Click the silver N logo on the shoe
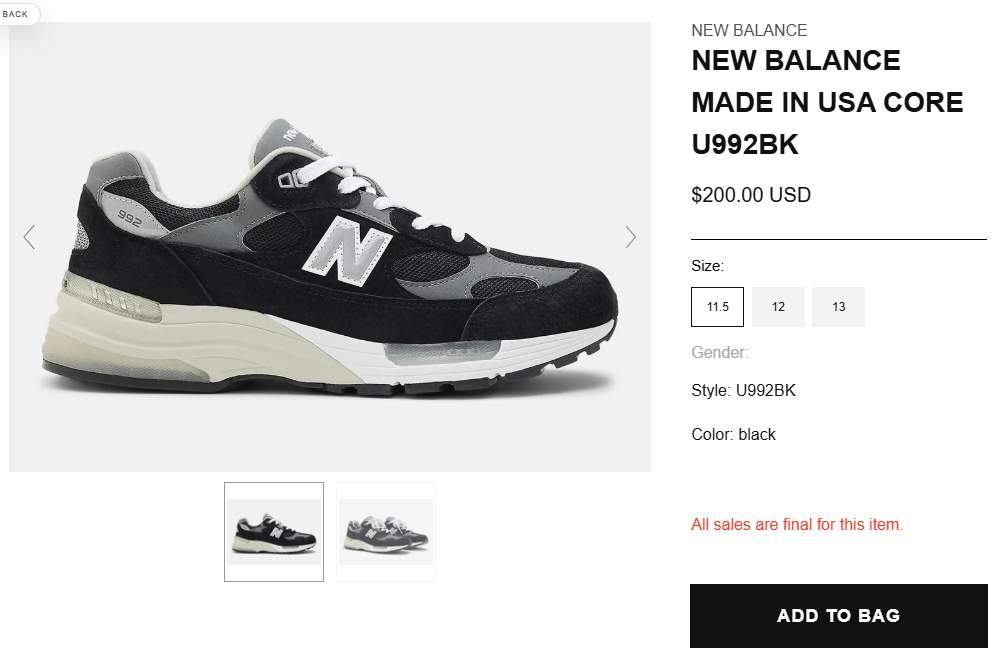 [348, 251]
